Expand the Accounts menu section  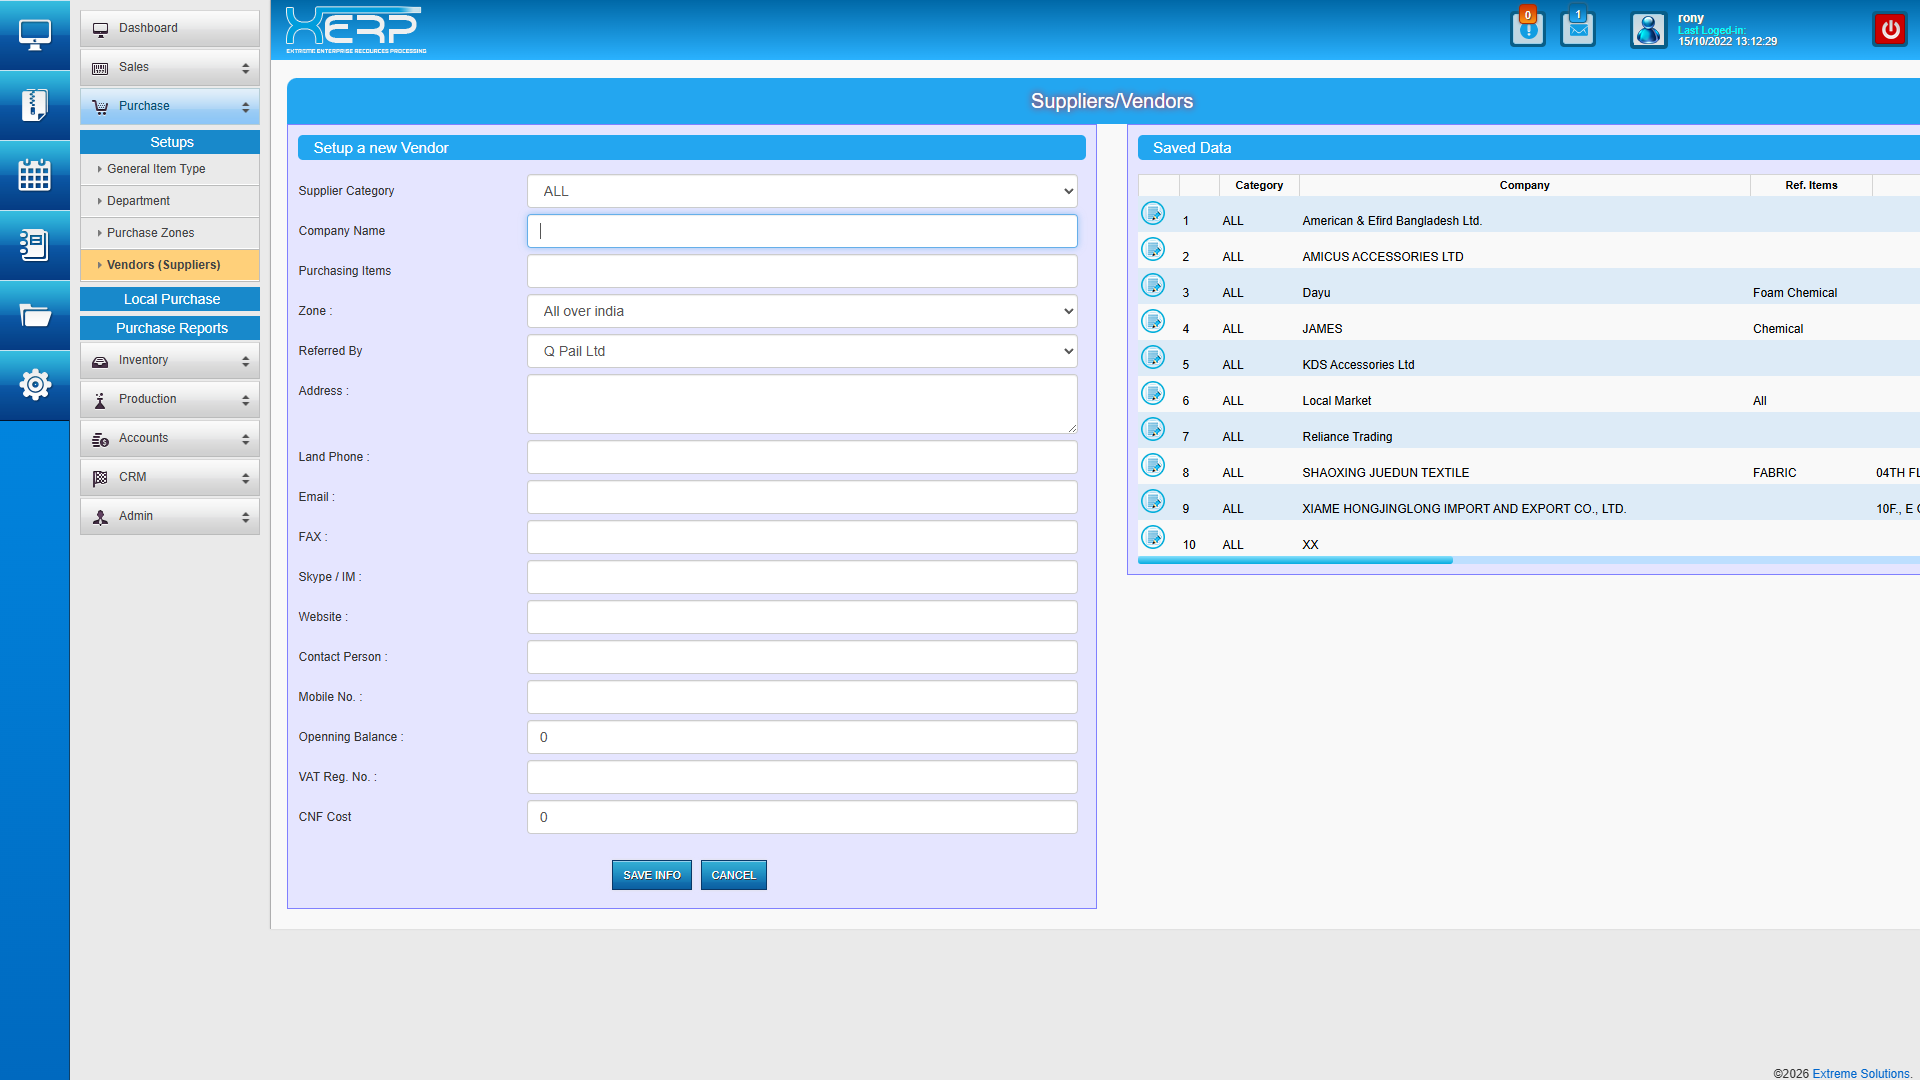pos(170,438)
